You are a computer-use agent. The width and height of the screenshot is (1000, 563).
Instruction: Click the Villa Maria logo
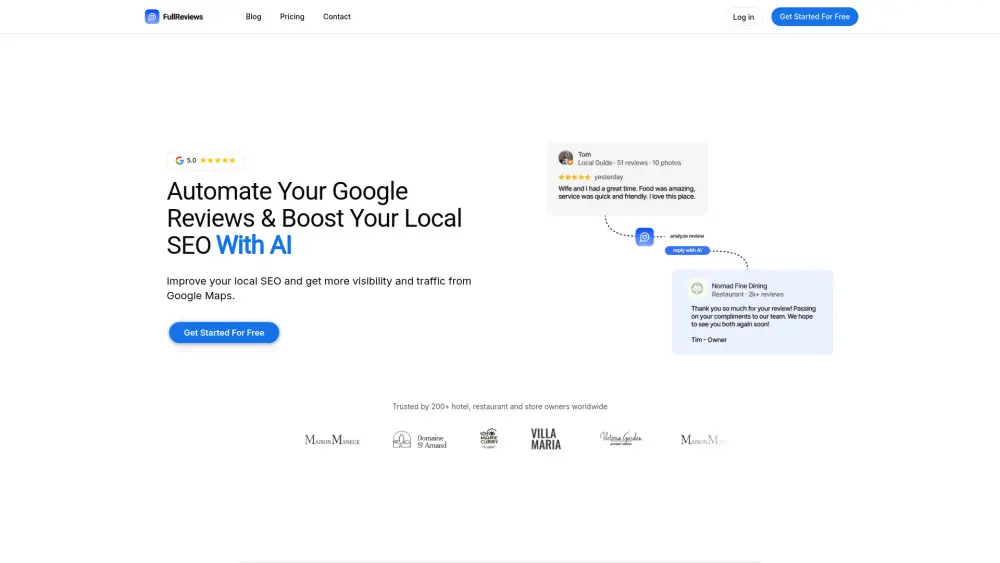546,439
